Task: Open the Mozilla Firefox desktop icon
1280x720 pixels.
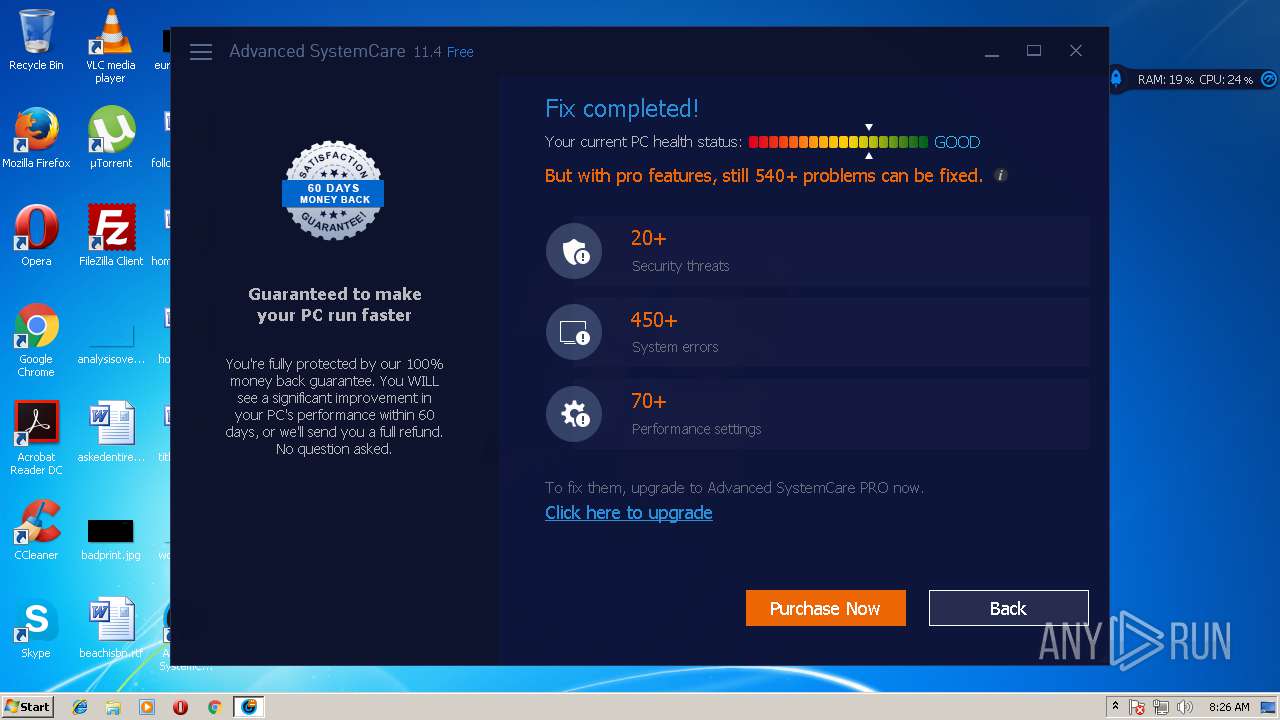Action: (x=36, y=138)
